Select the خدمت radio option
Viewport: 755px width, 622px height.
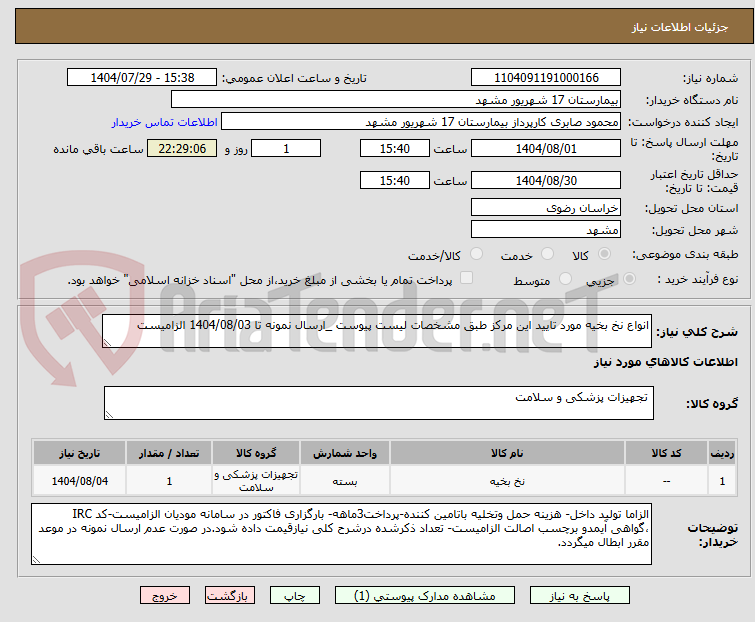click(547, 254)
